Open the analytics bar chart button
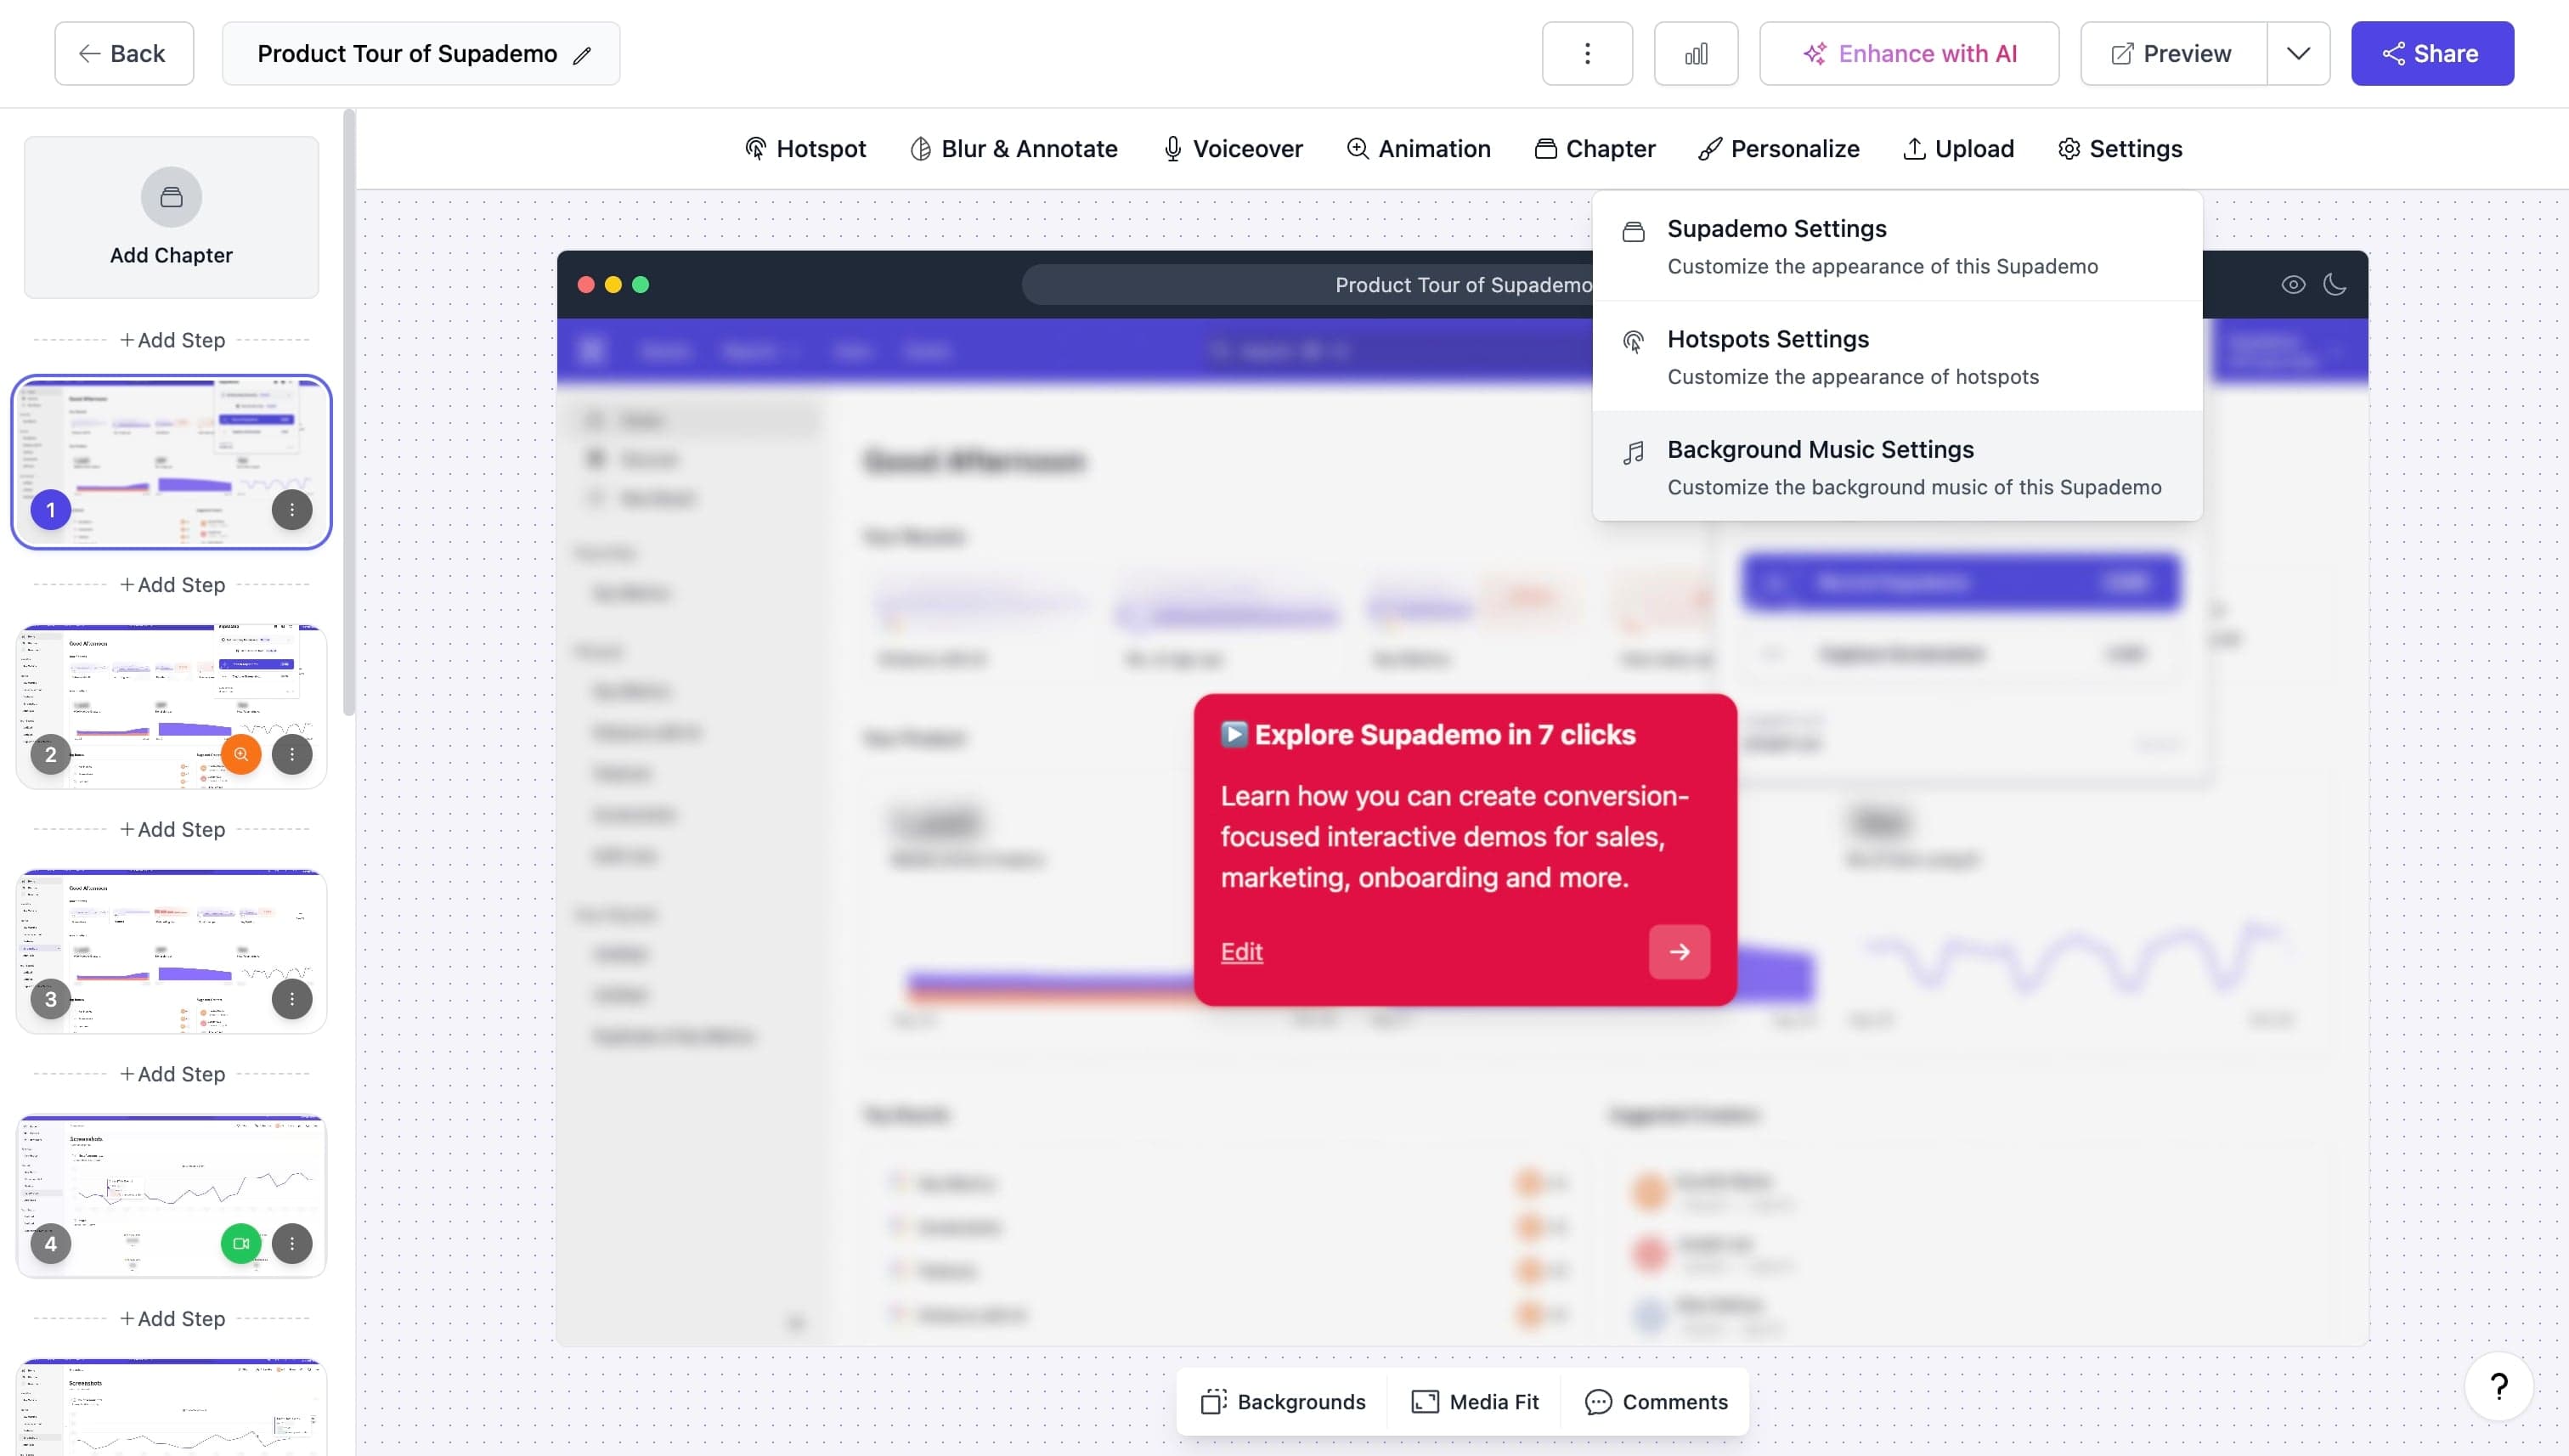Viewport: 2569px width, 1456px height. [1696, 53]
